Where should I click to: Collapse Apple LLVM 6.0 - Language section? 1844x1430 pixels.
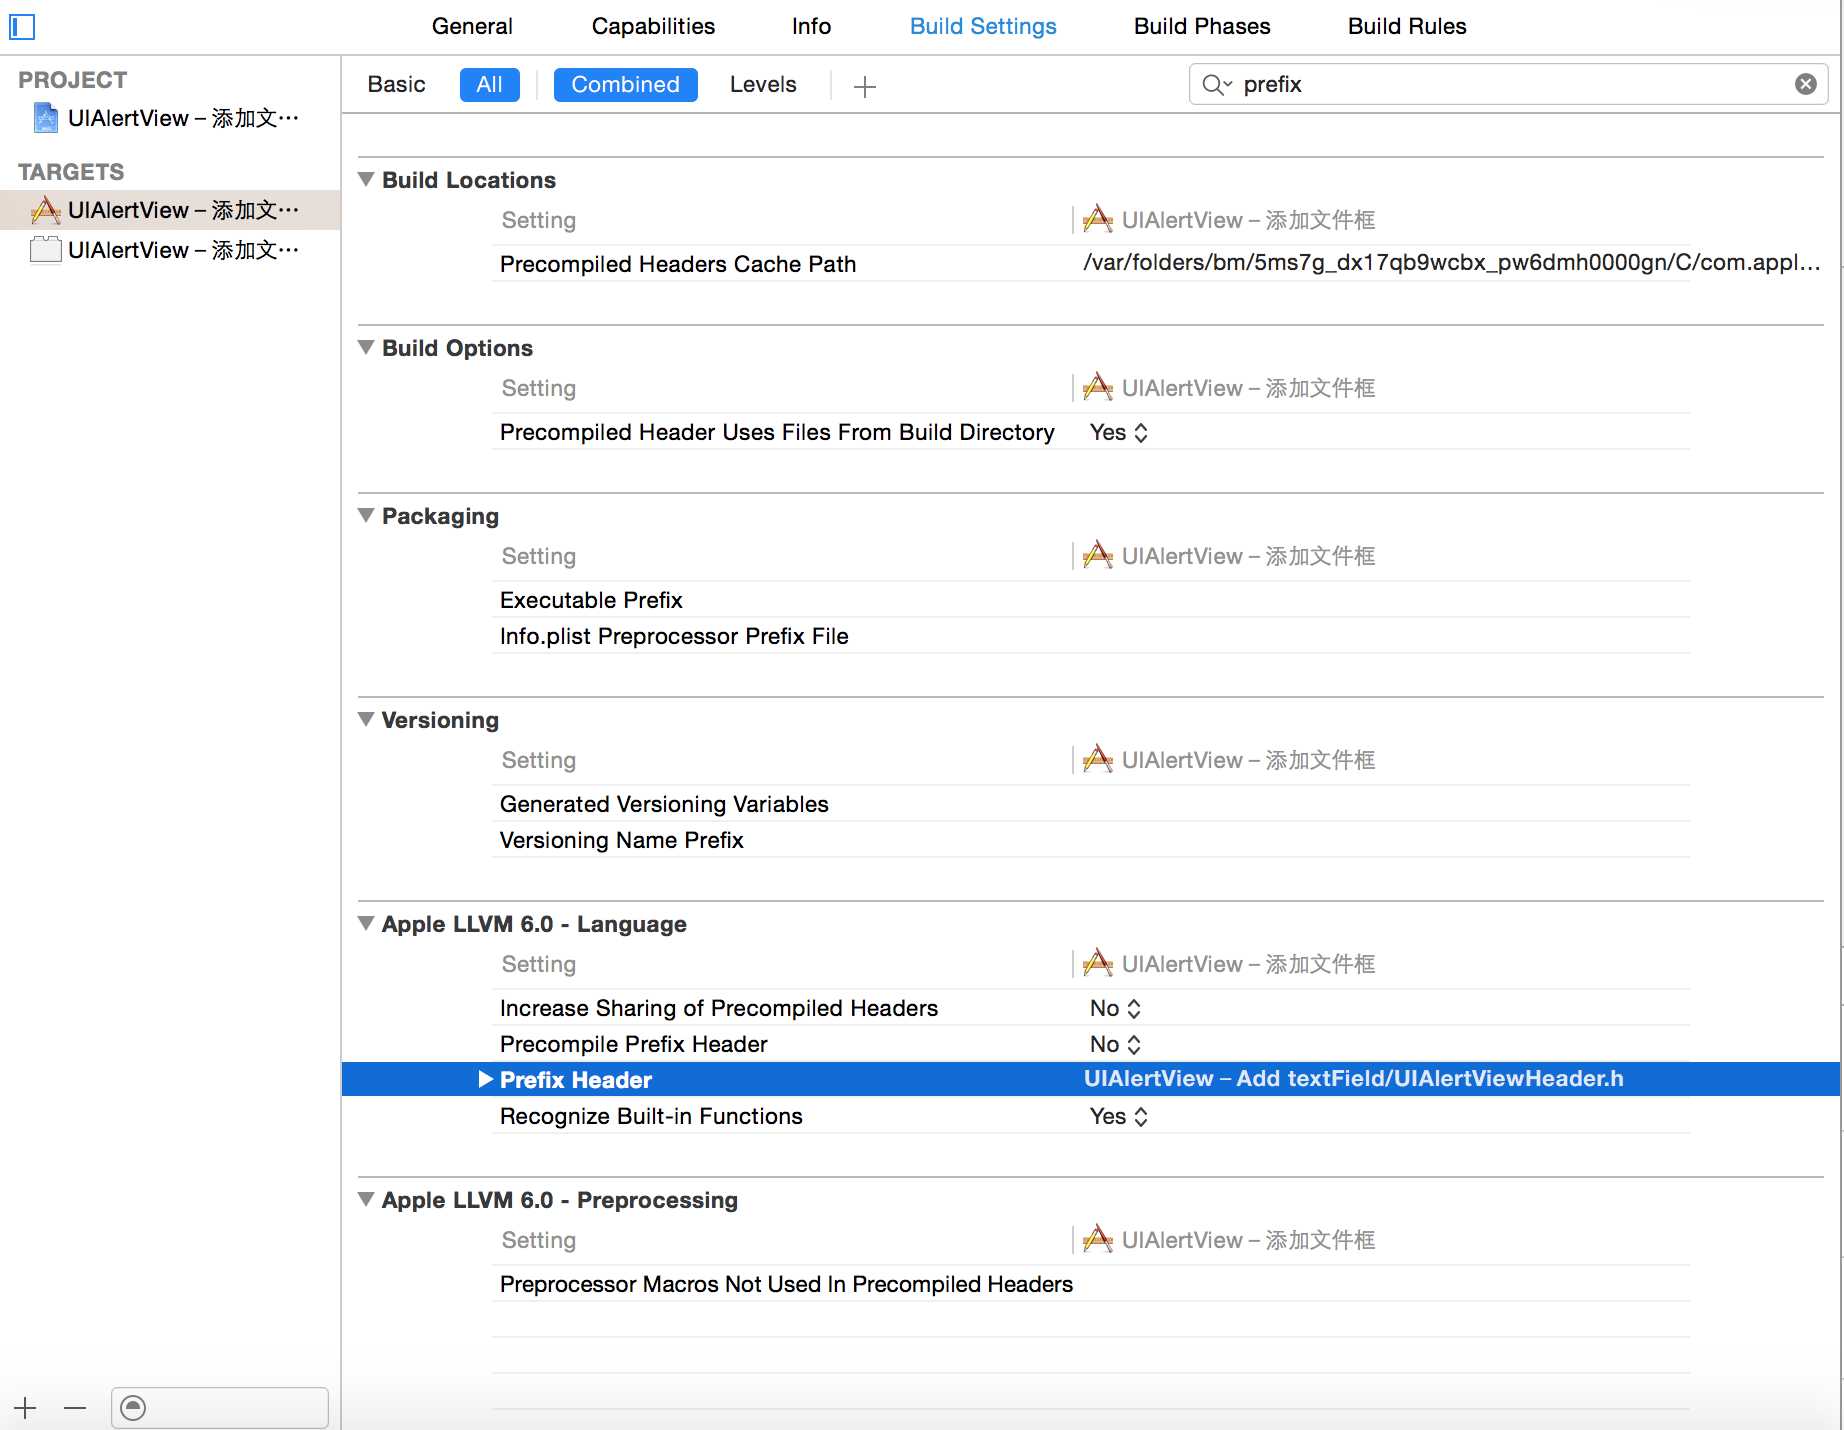click(x=366, y=923)
